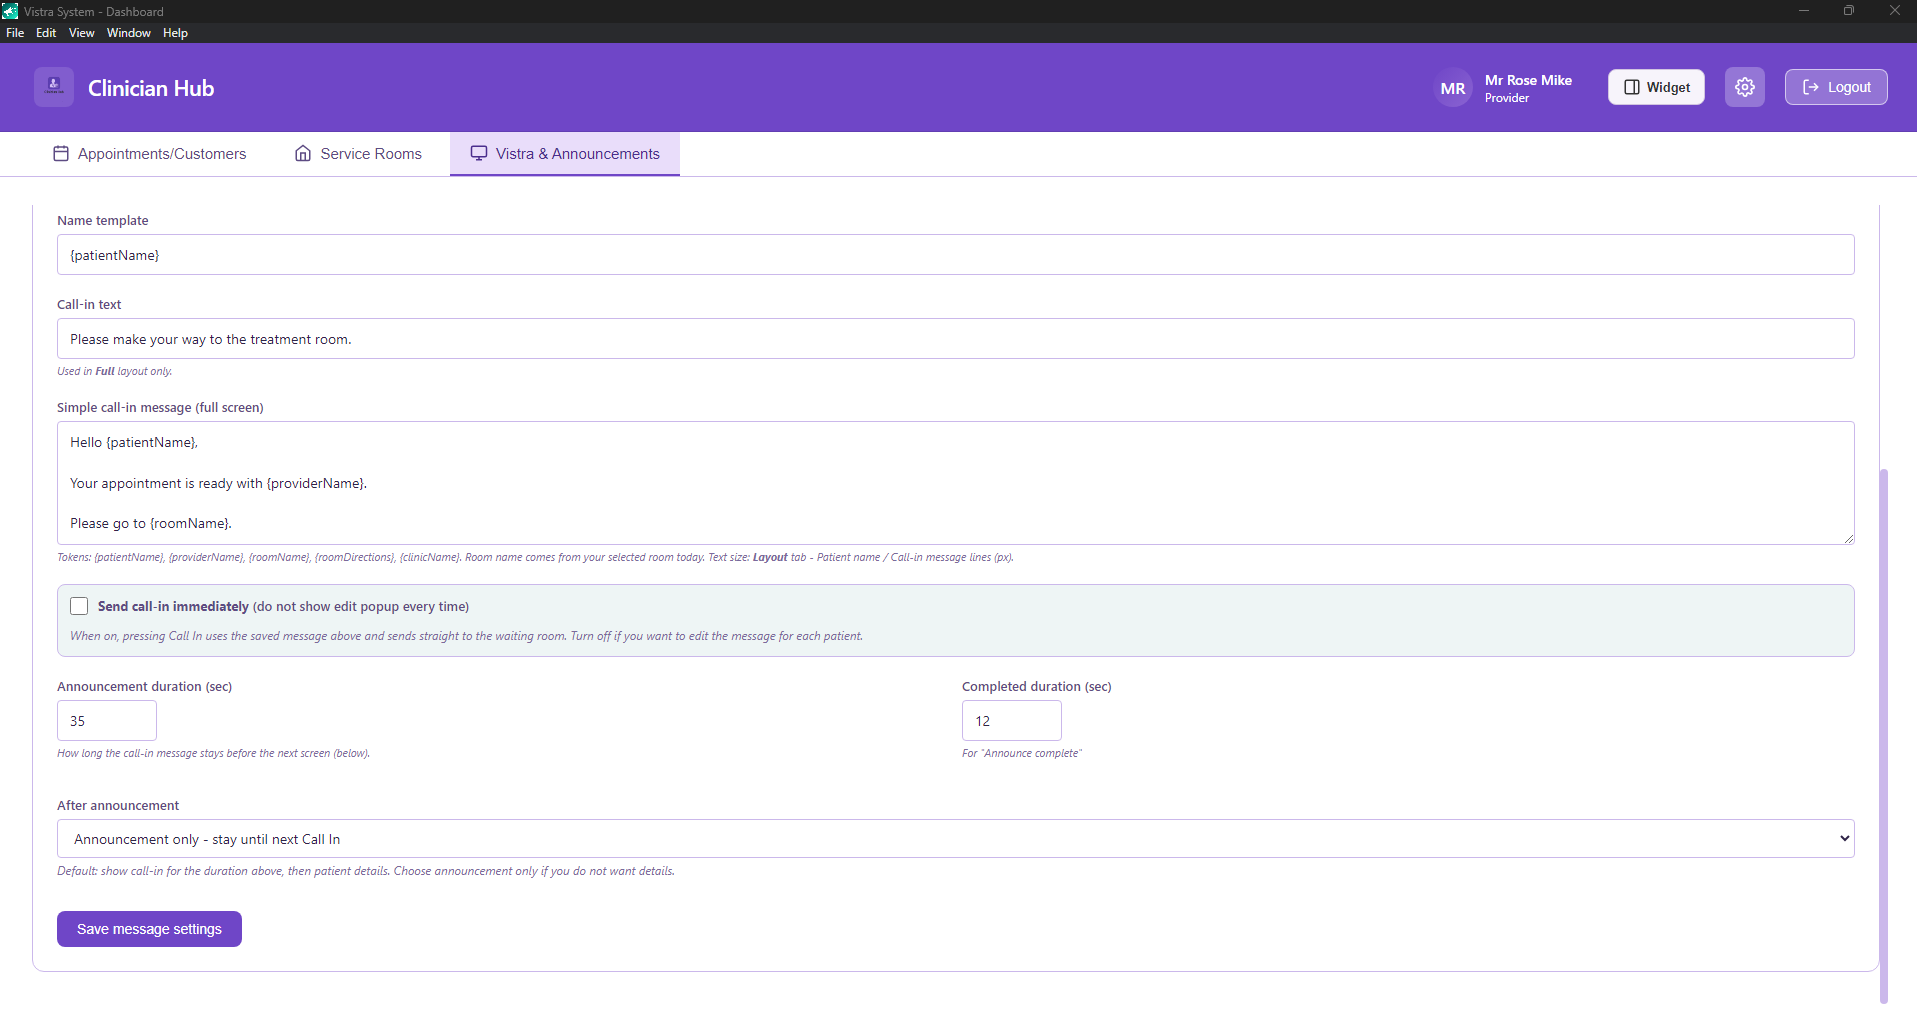
Task: Open the Edit menu
Action: 46,33
